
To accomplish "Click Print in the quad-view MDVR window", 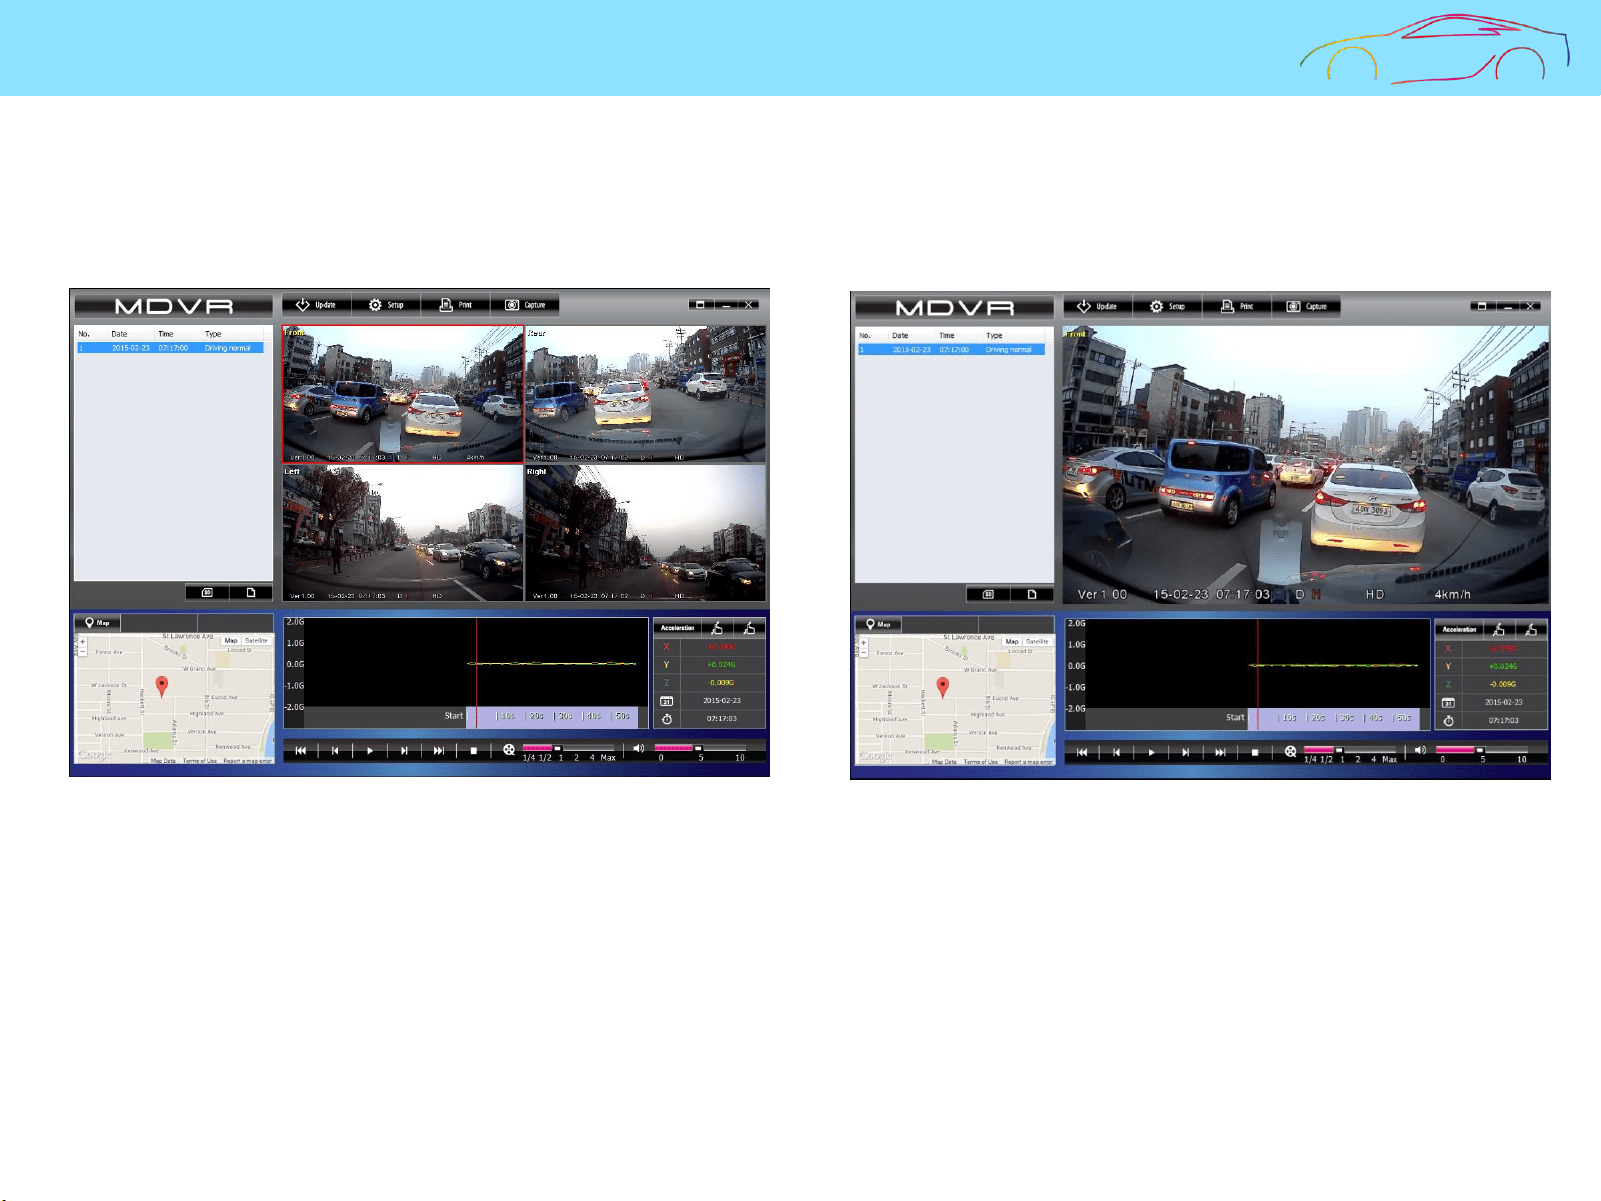I will (x=455, y=305).
